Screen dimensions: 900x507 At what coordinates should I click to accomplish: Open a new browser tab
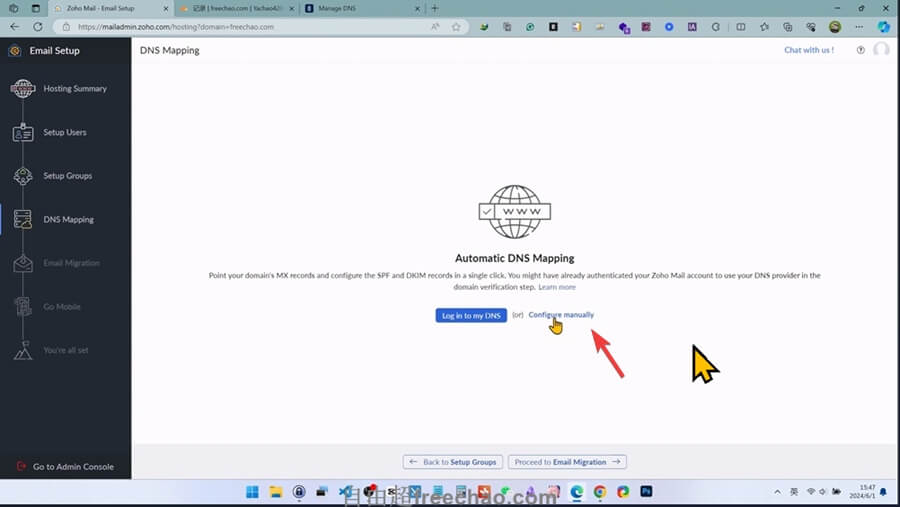click(434, 8)
